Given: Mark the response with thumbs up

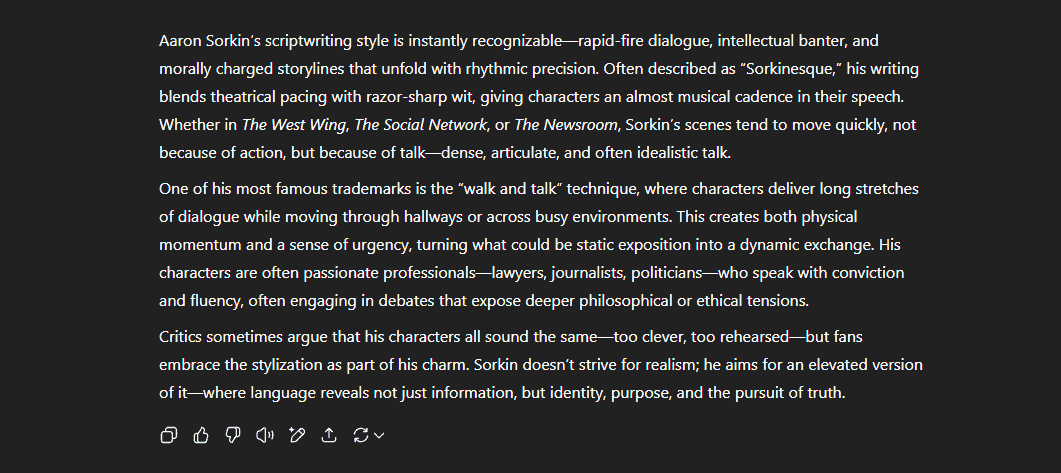Looking at the screenshot, I should pyautogui.click(x=201, y=435).
